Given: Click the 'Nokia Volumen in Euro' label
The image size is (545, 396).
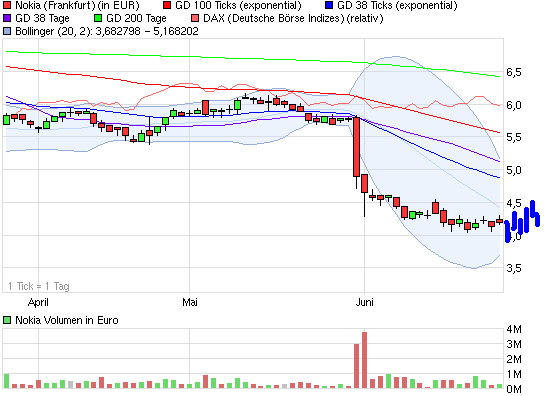Looking at the screenshot, I should click(x=67, y=320).
